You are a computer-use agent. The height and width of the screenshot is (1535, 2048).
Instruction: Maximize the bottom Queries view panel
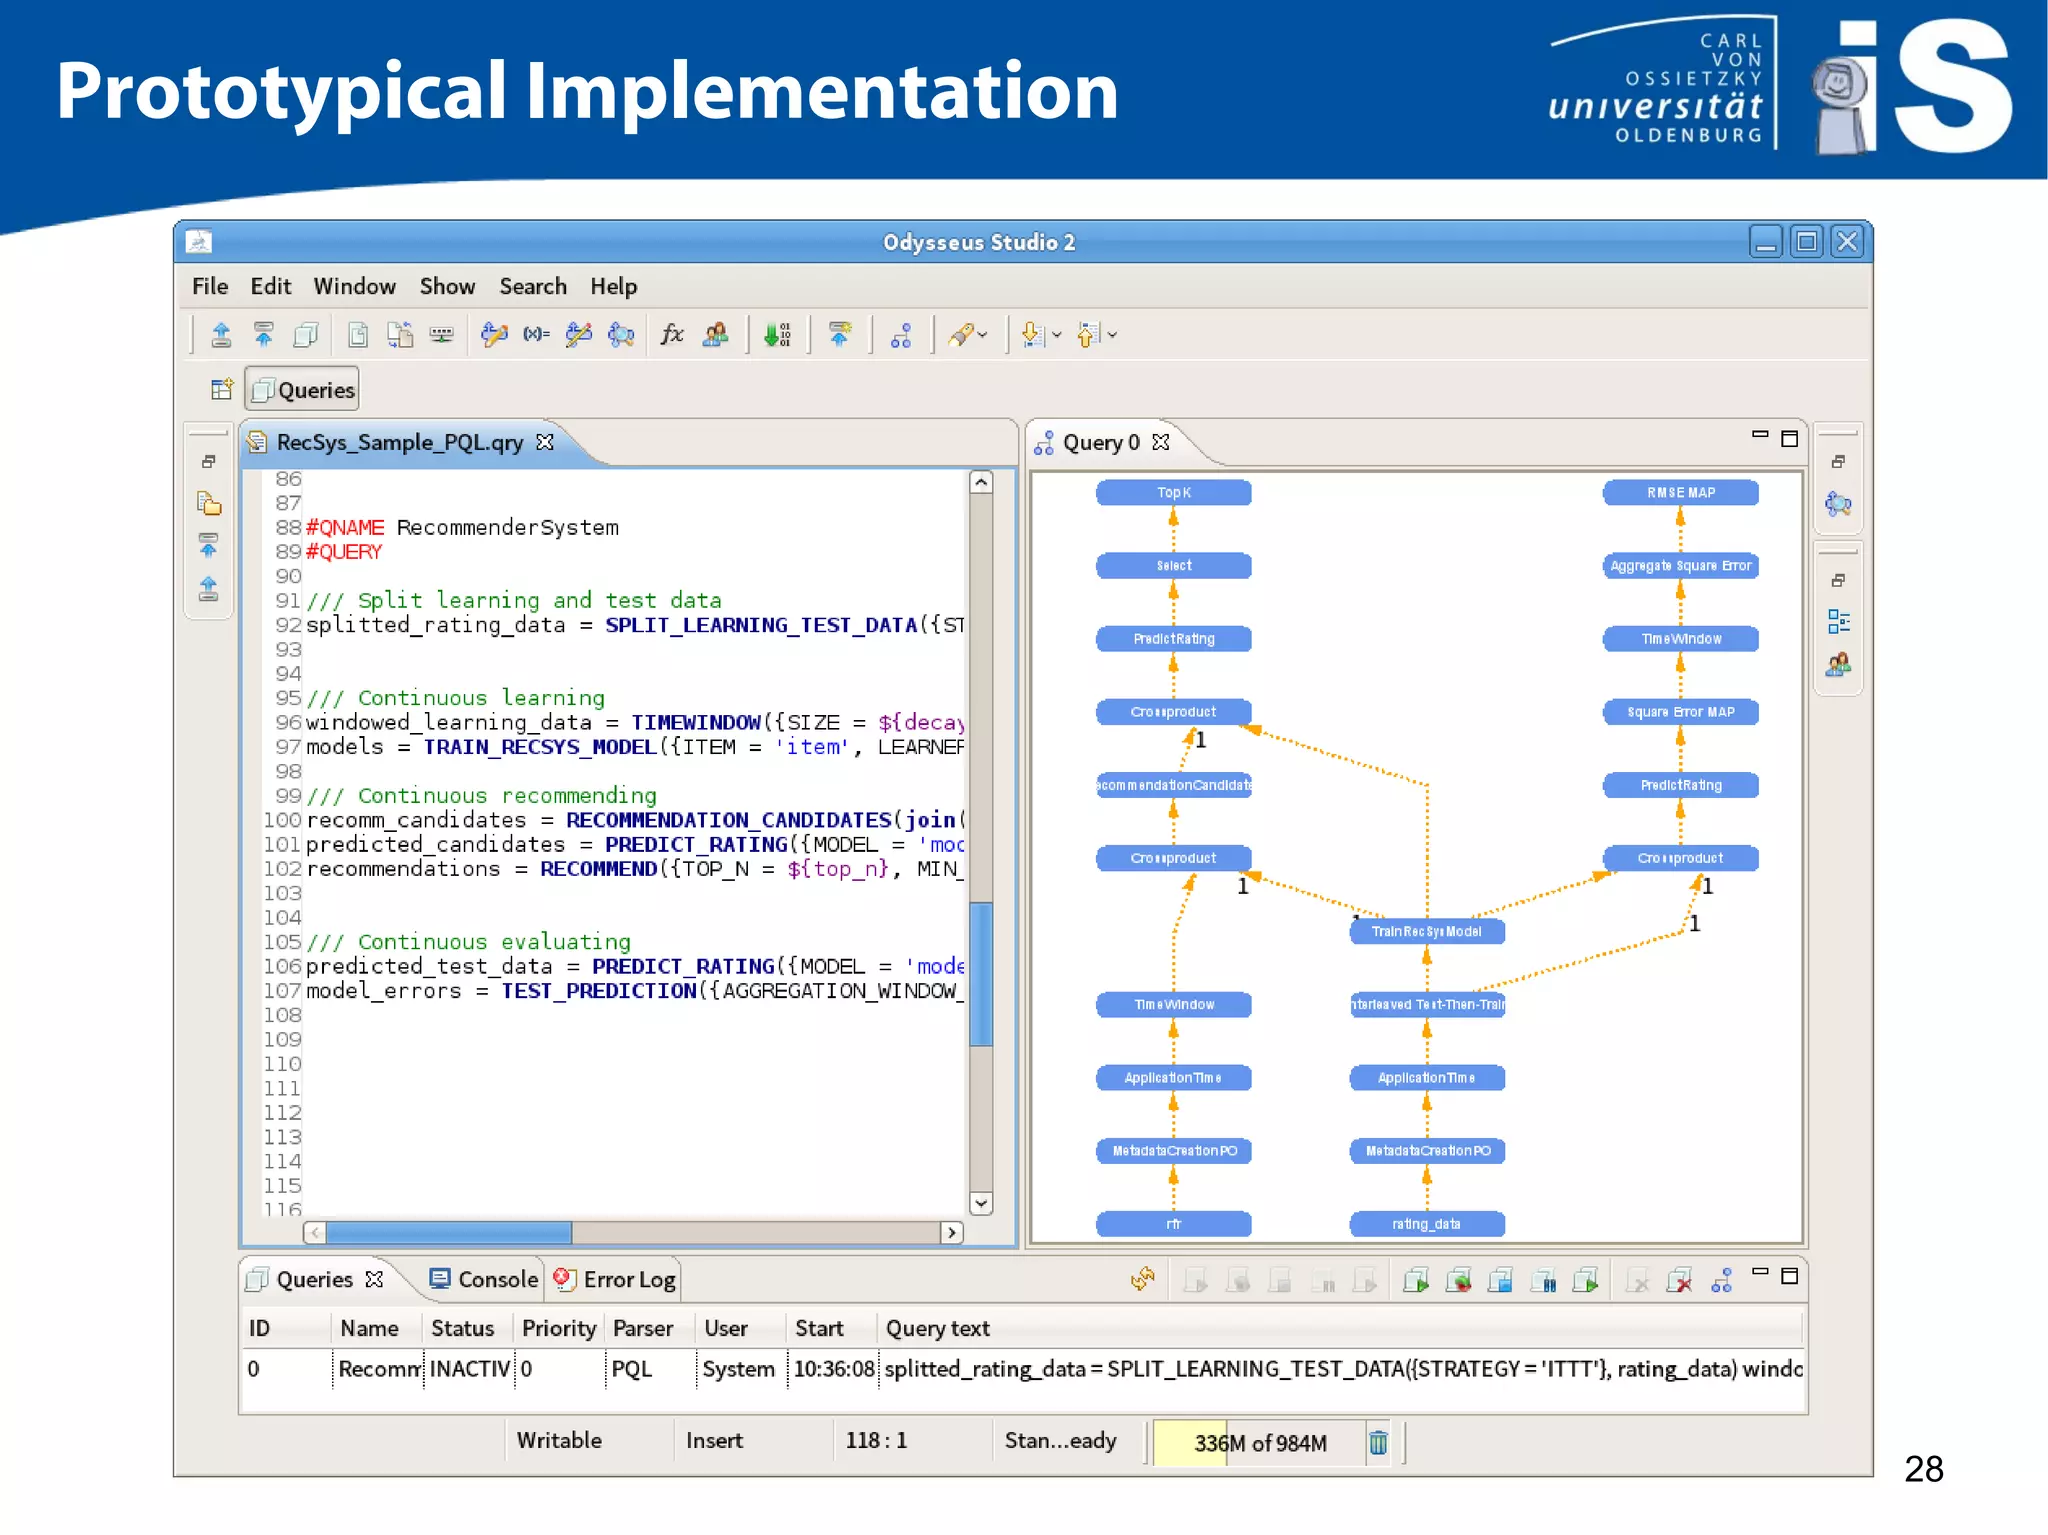click(1790, 1275)
